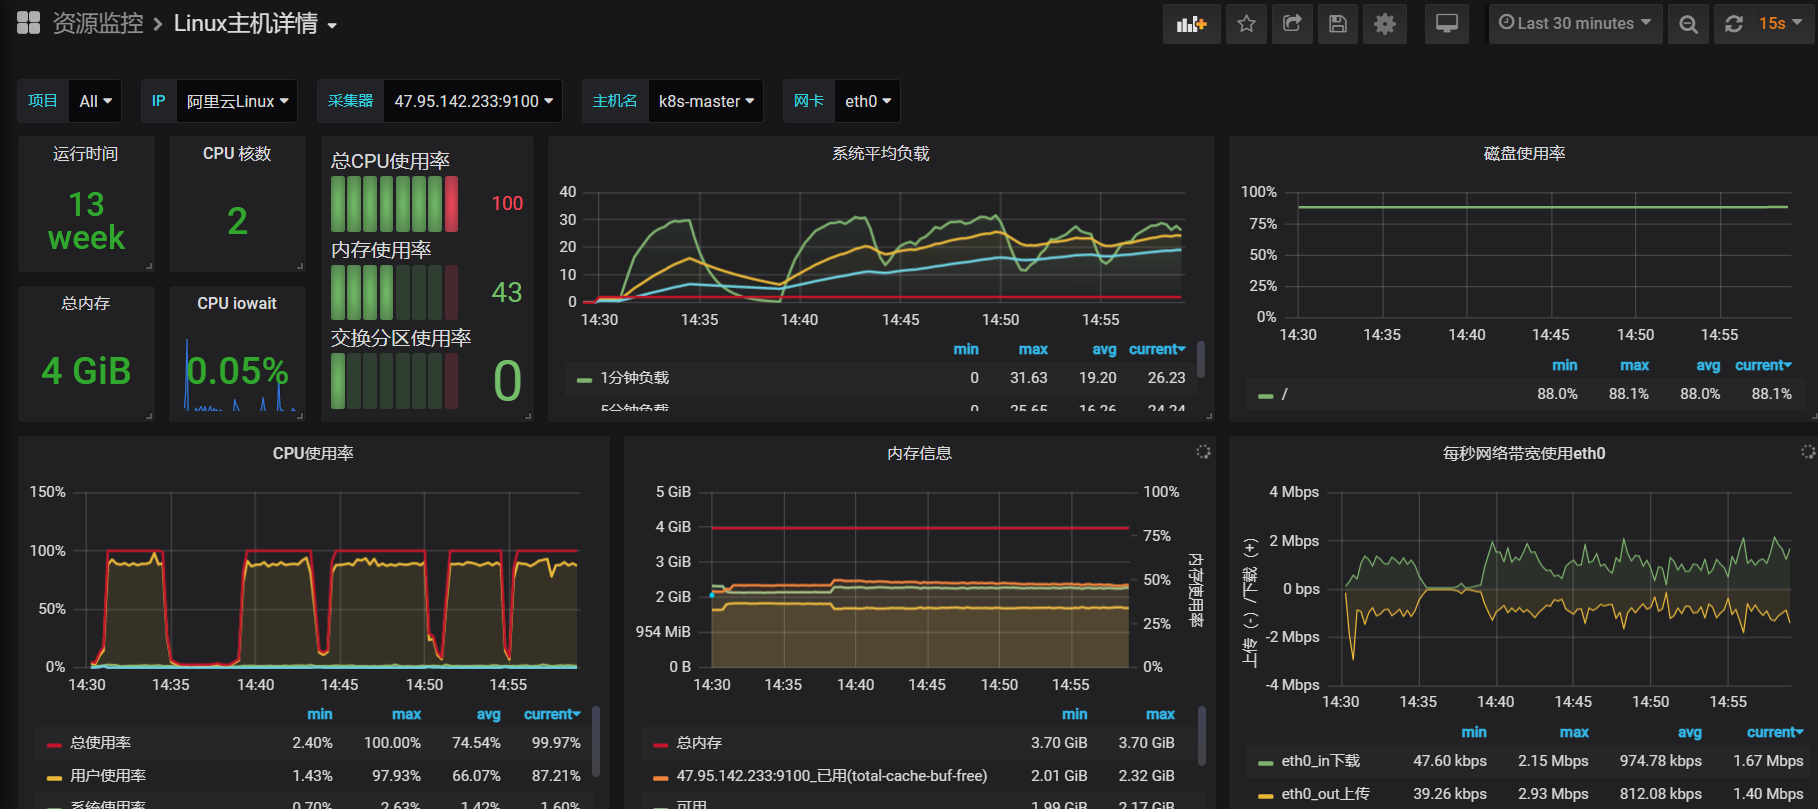Toggle the 总使用率 series visibility
The image size is (1818, 809).
100,743
